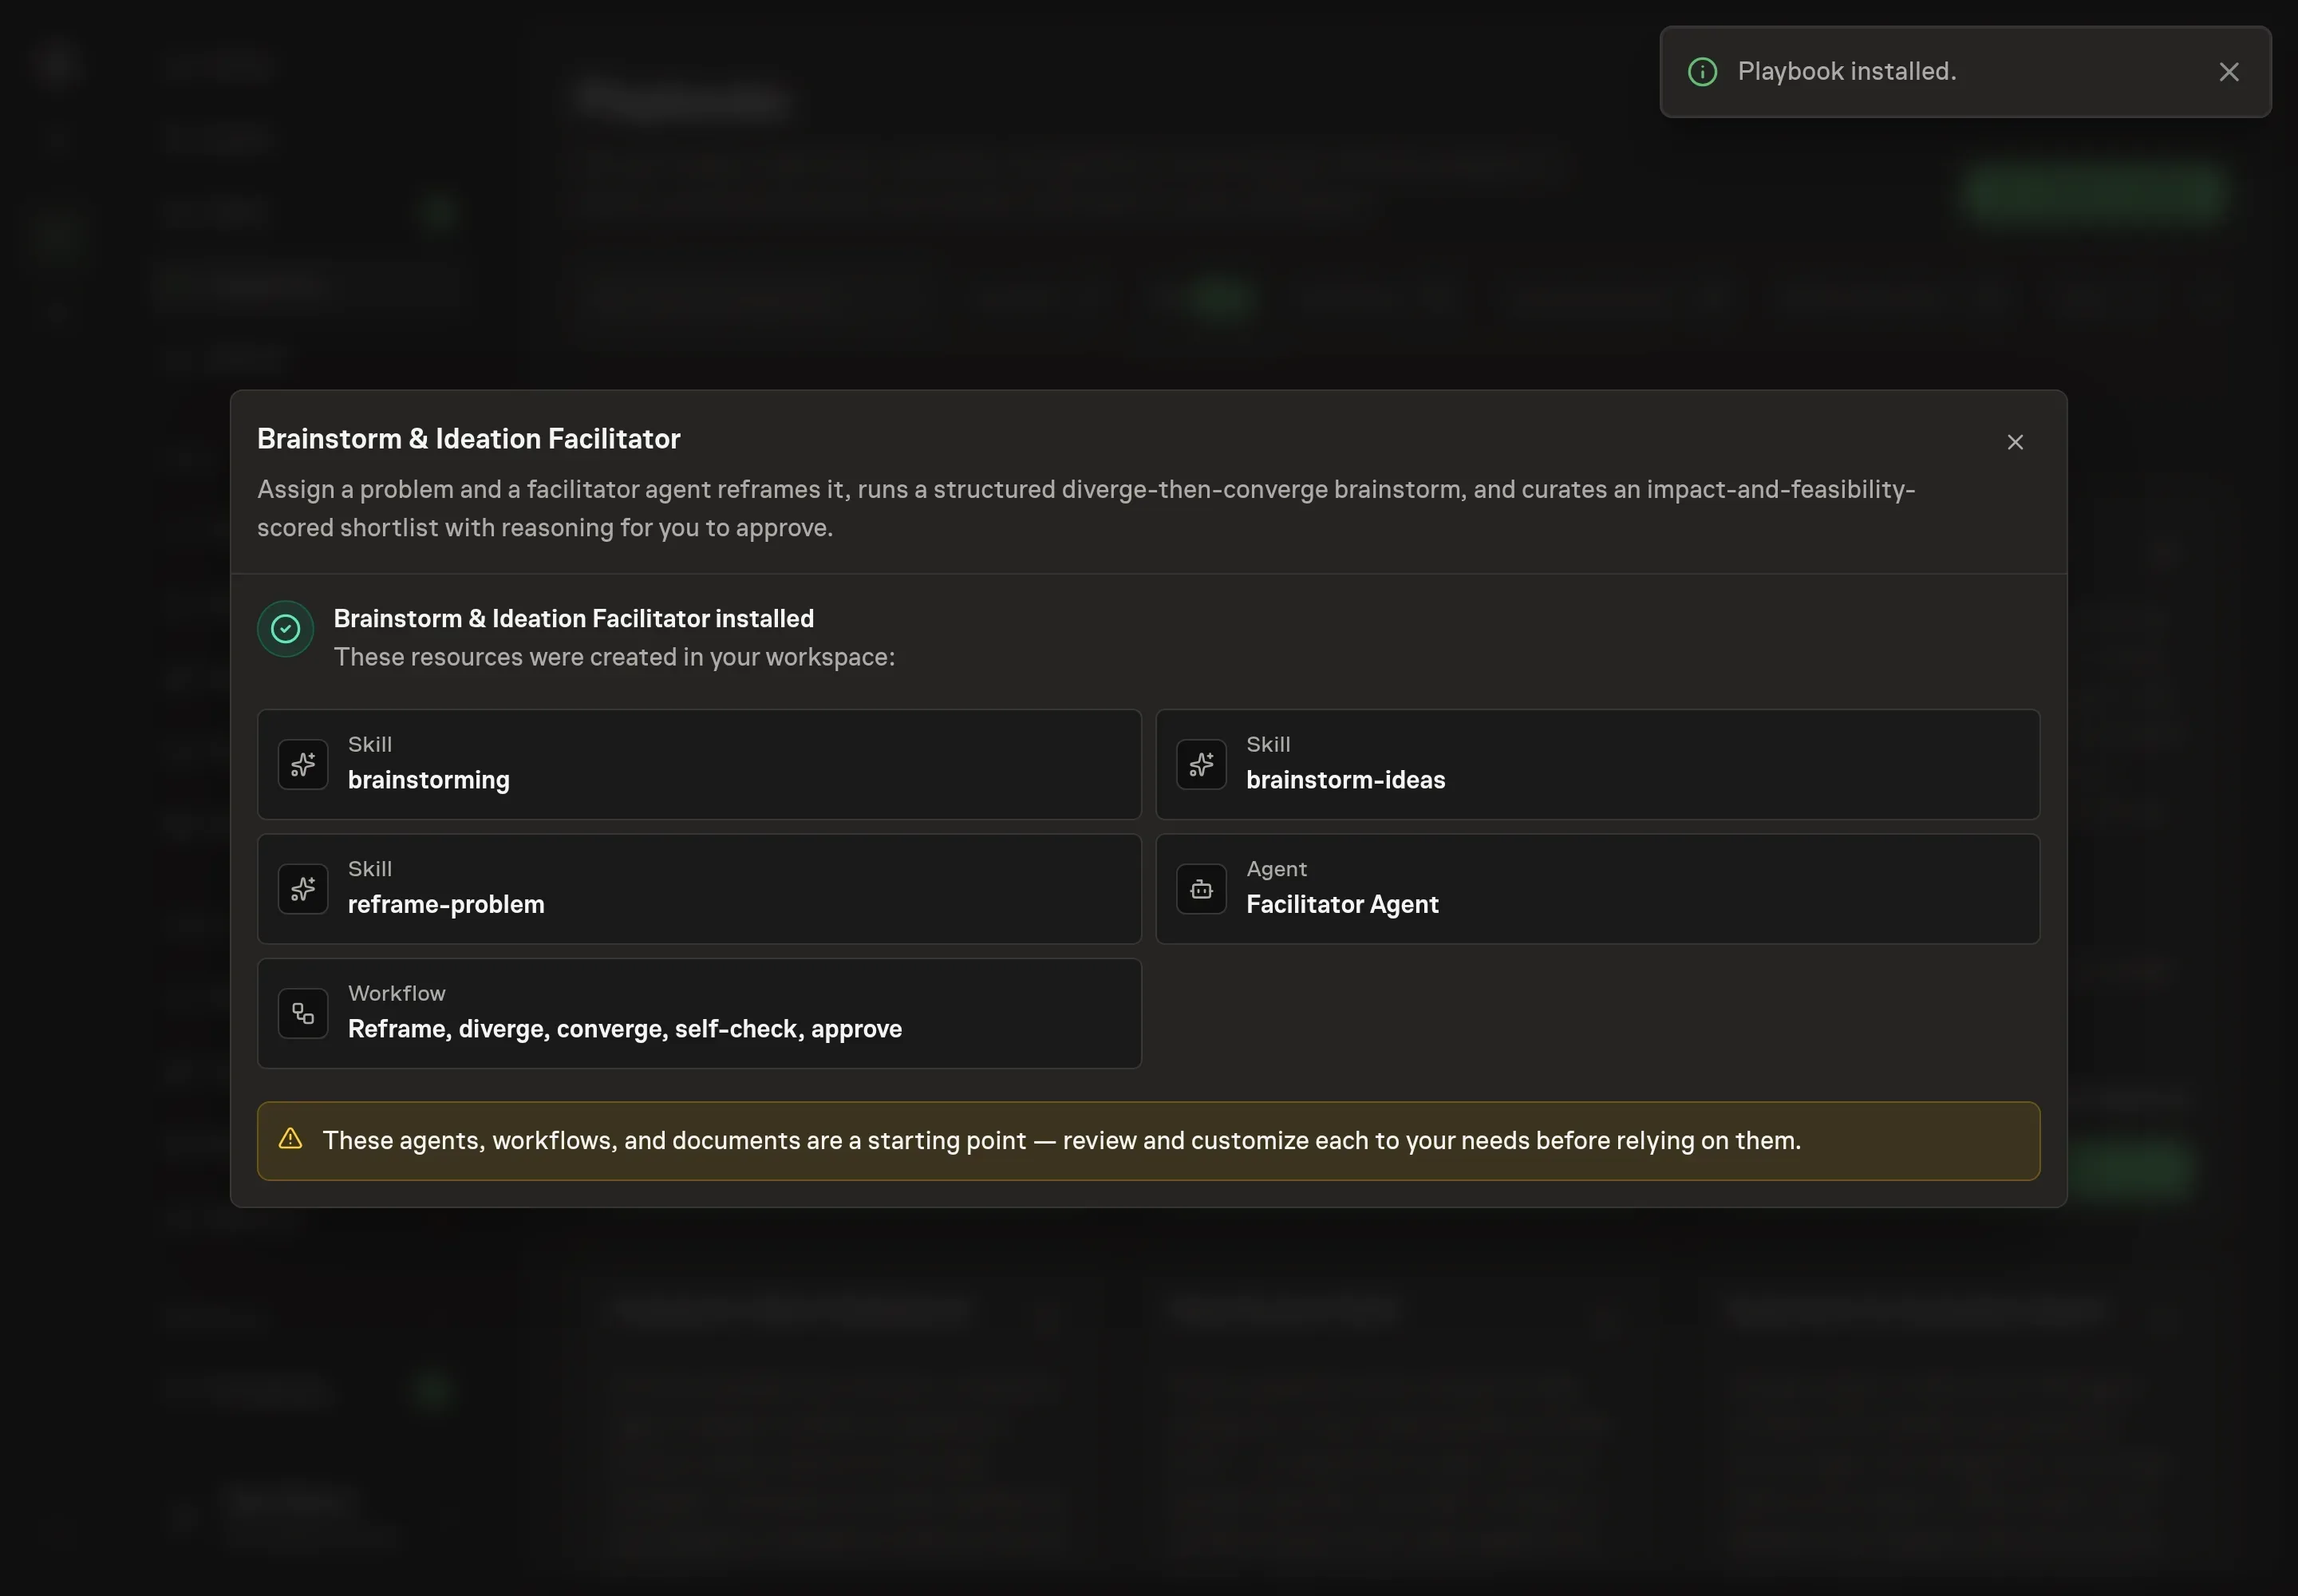The image size is (2298, 1596).
Task: Open the 'reframe-problem' skill name
Action: 446,905
